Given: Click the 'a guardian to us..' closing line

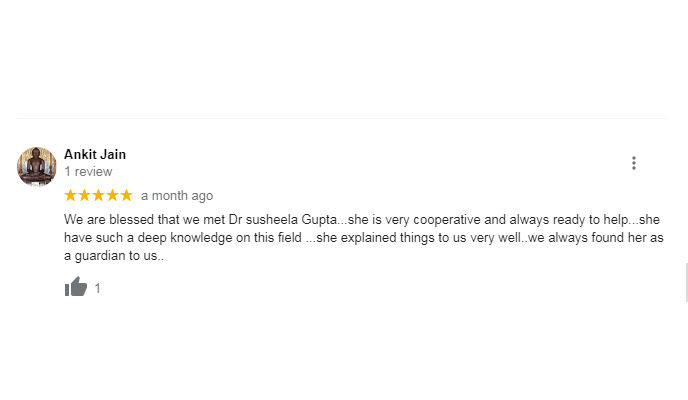Looking at the screenshot, I should pyautogui.click(x=114, y=256).
